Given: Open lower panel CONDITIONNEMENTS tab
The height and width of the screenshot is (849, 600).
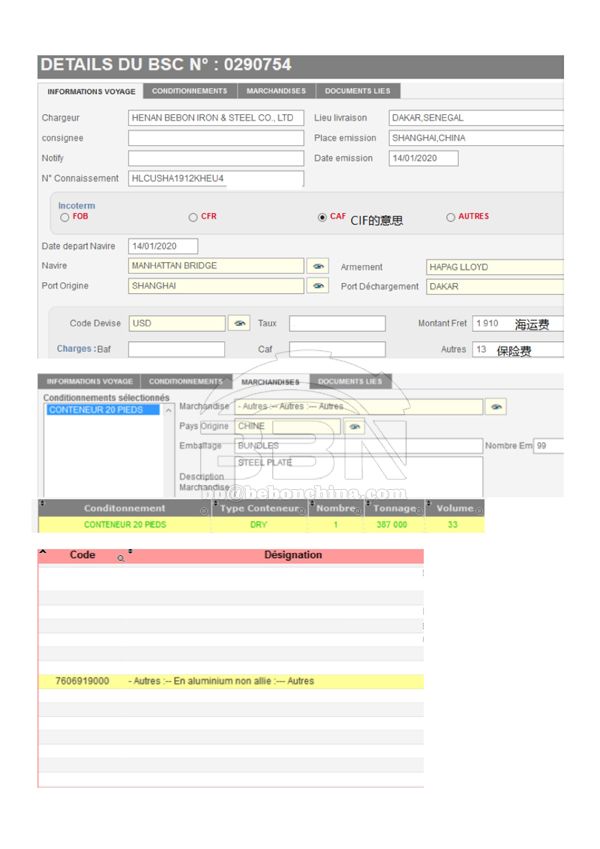Looking at the screenshot, I should click(x=186, y=381).
